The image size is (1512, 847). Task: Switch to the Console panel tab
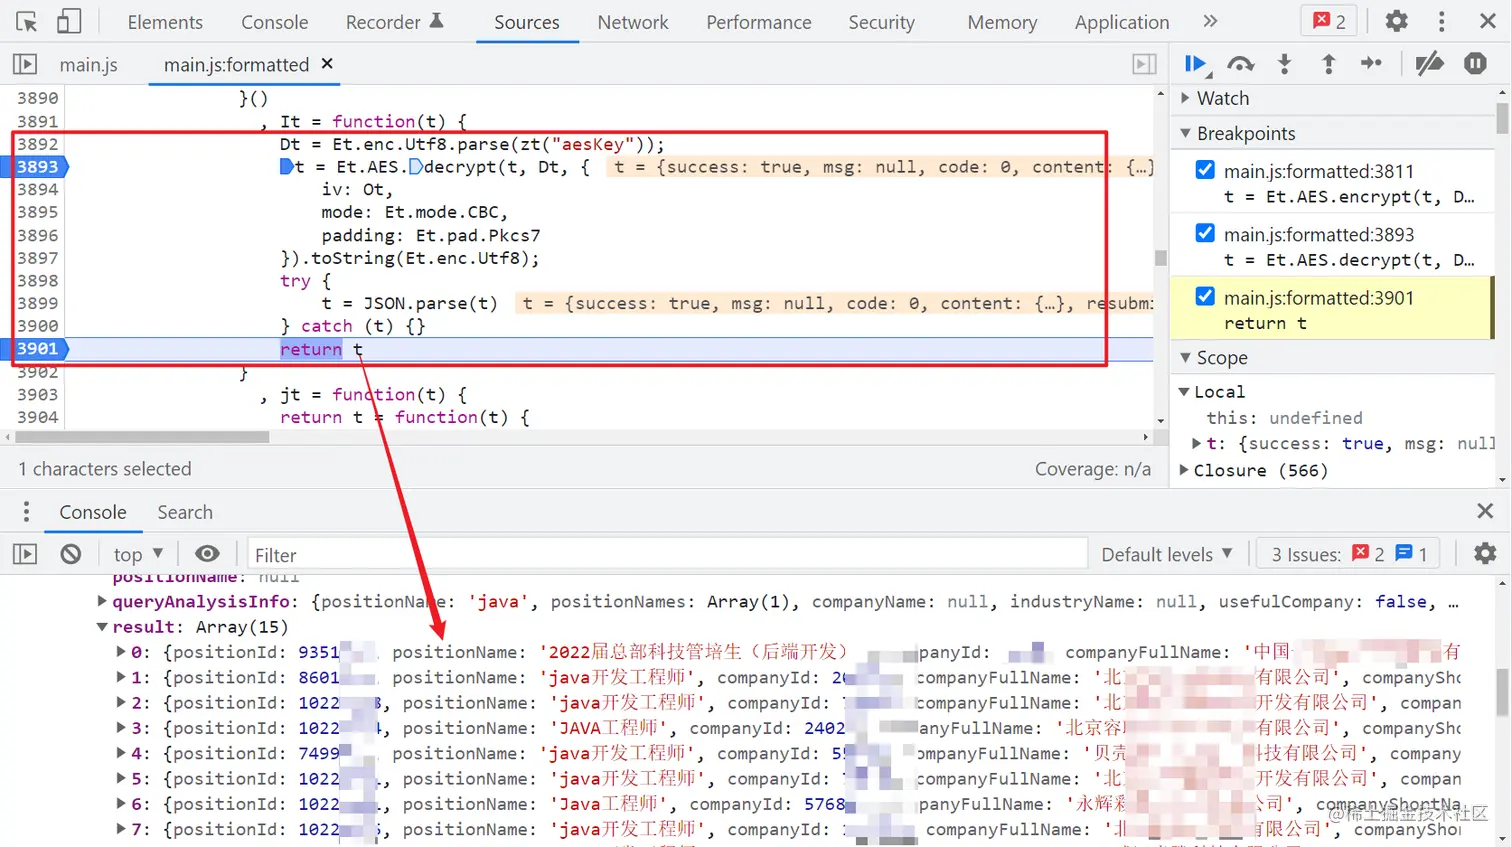tap(274, 22)
